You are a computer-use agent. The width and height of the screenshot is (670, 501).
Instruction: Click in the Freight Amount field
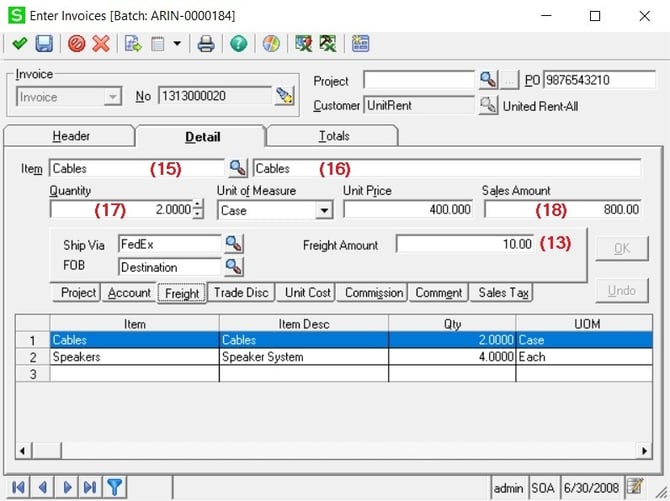coord(465,244)
